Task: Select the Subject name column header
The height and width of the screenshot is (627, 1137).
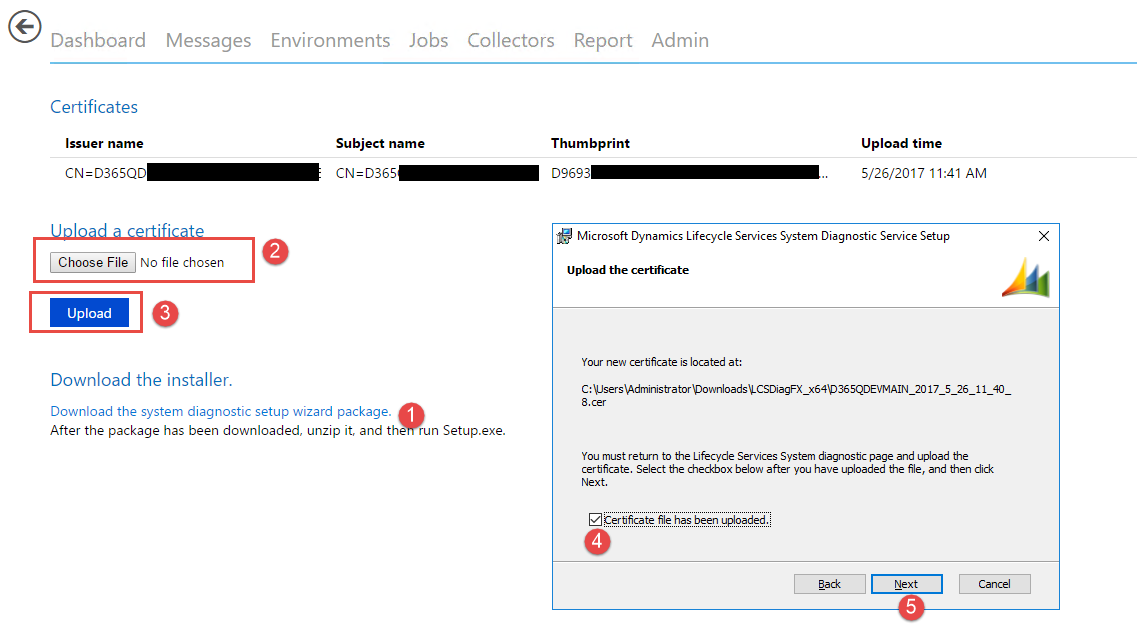Action: point(380,144)
